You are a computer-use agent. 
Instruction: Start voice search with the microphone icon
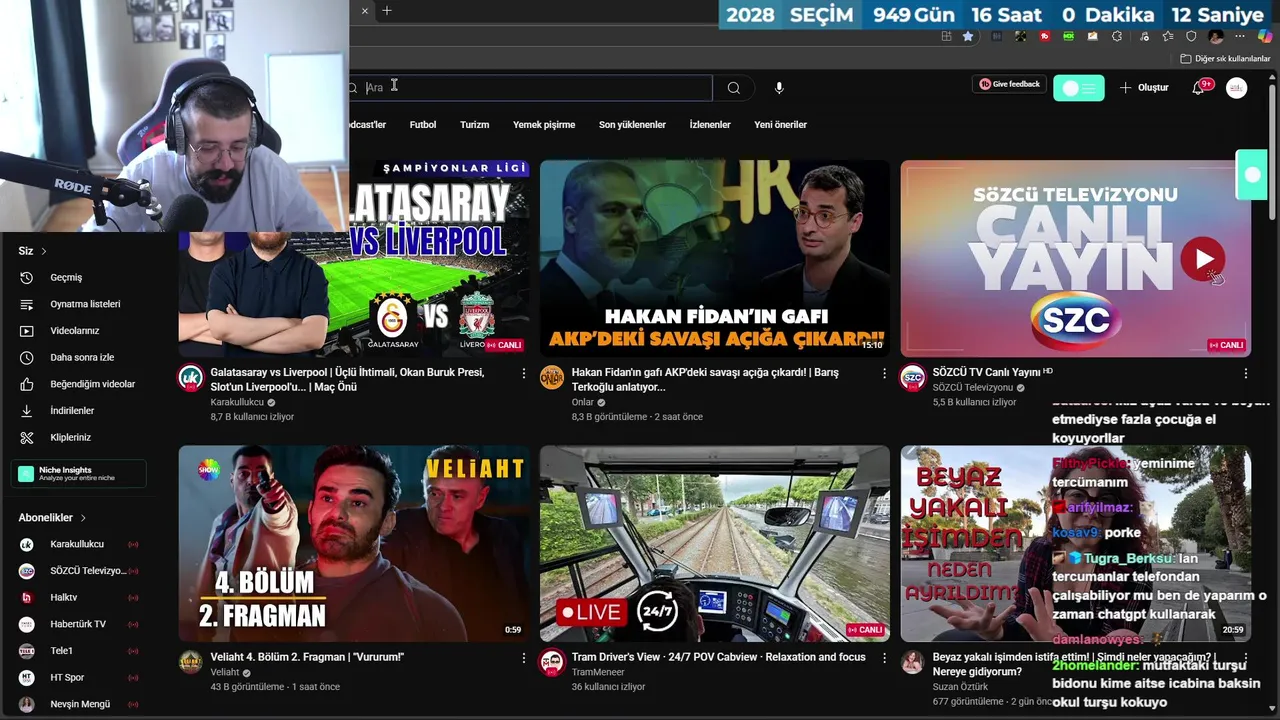[x=779, y=88]
